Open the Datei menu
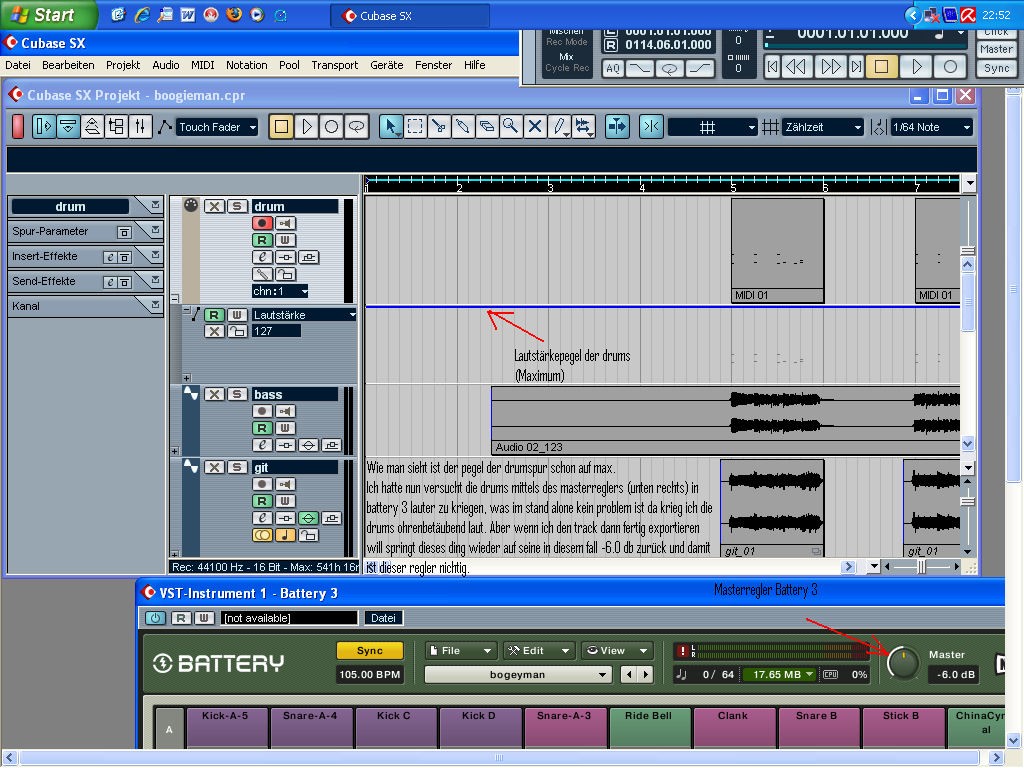 (18, 65)
